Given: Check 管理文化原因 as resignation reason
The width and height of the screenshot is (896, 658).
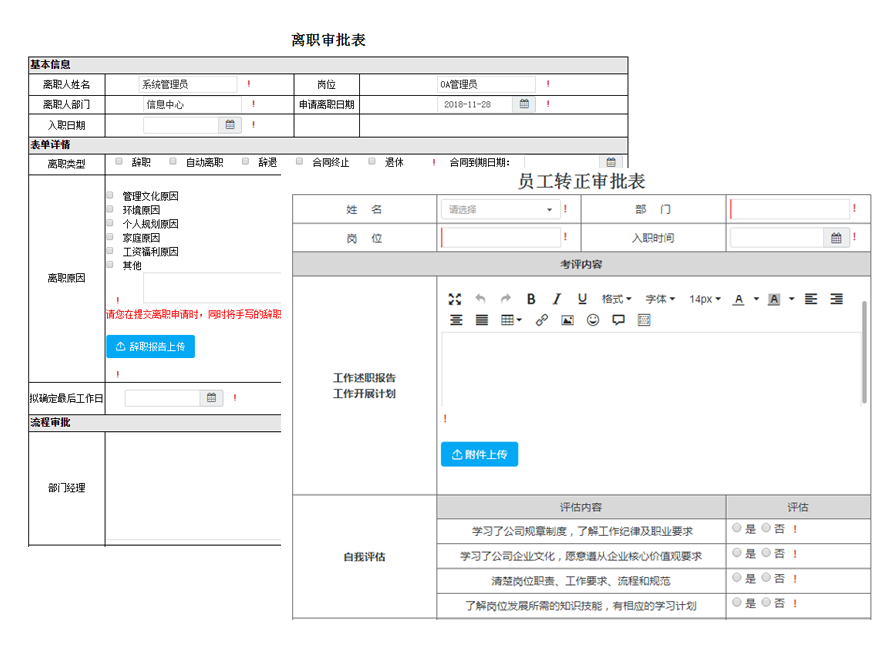Looking at the screenshot, I should 110,195.
